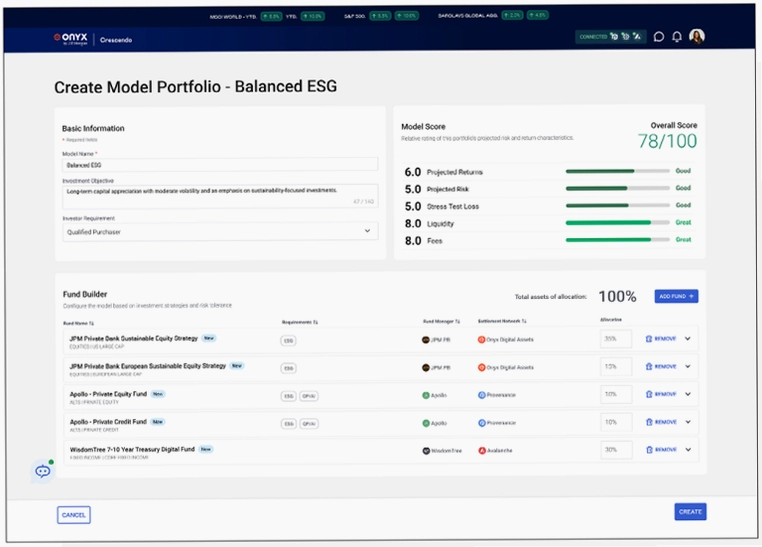Click ESG tag on European Sustainable Equity row
Image resolution: width=762 pixels, height=547 pixels.
288,368
